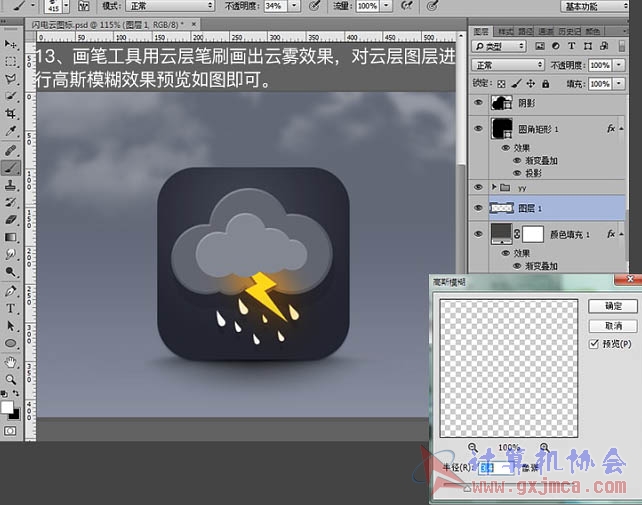
Task: Toggle lock transparent pixels
Action: click(501, 84)
